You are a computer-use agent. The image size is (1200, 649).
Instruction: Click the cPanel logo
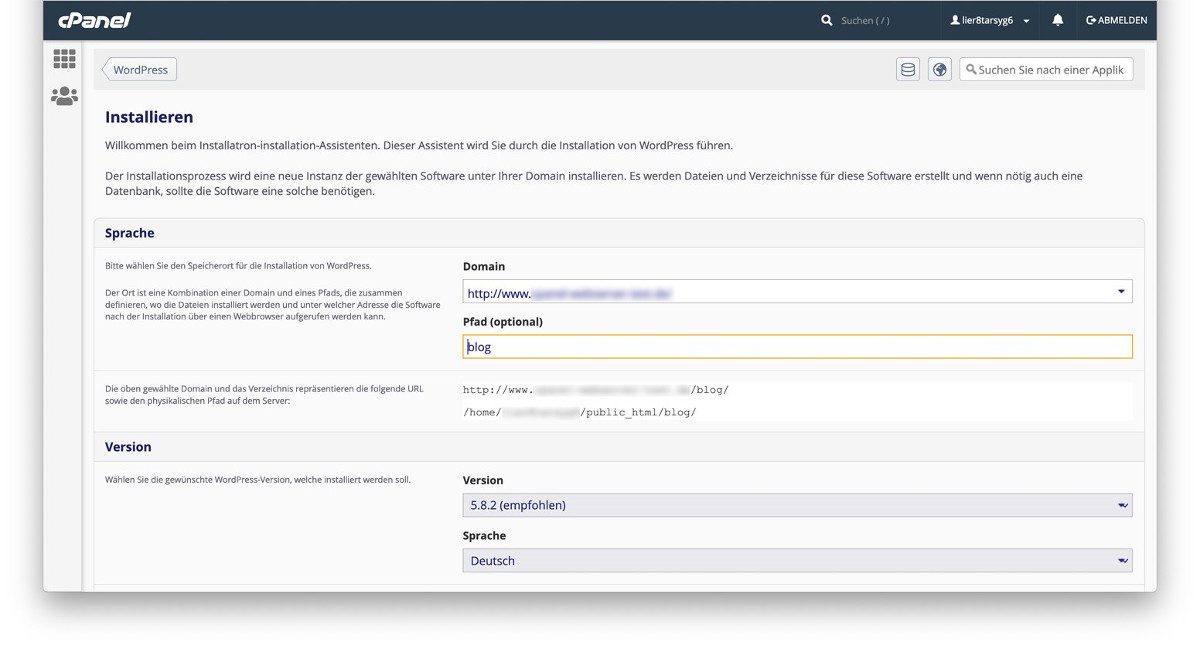[94, 20]
